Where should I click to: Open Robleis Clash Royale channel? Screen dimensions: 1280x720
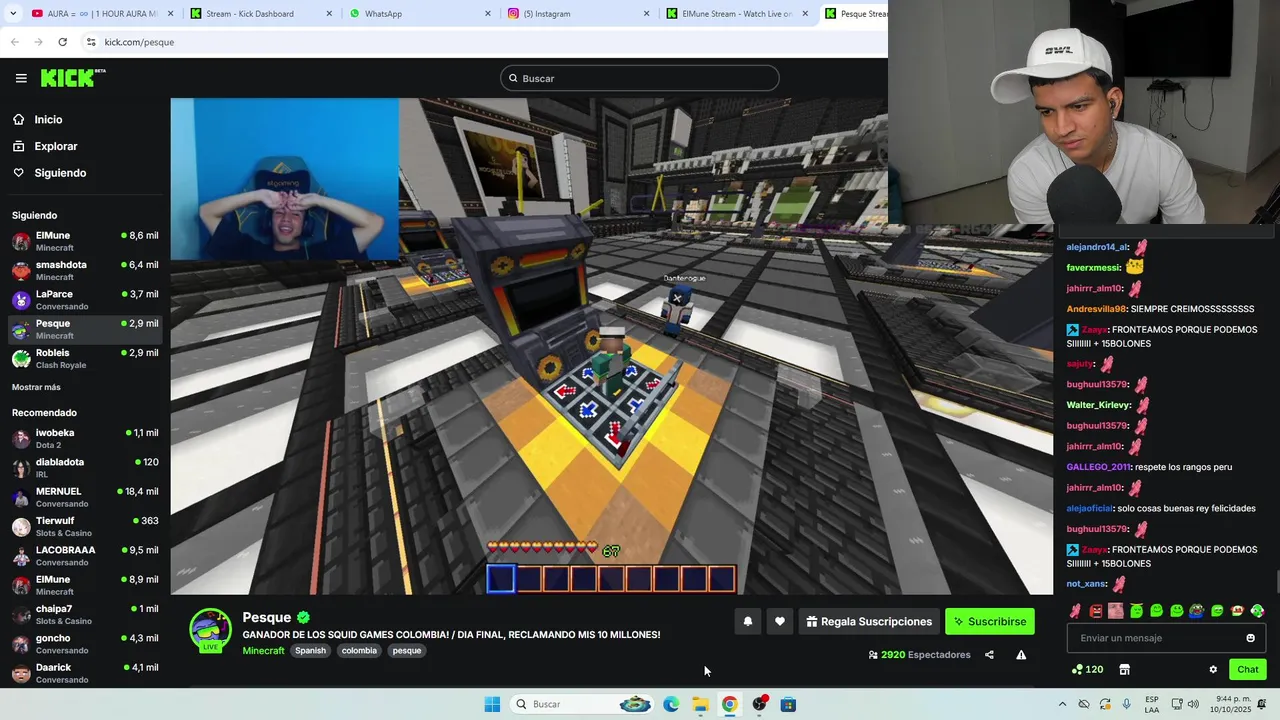point(85,358)
